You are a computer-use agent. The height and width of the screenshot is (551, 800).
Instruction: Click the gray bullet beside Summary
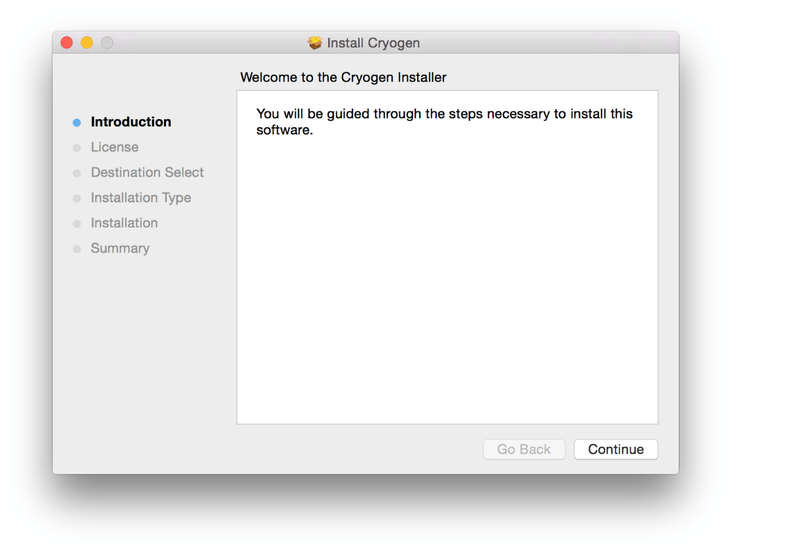tap(77, 249)
